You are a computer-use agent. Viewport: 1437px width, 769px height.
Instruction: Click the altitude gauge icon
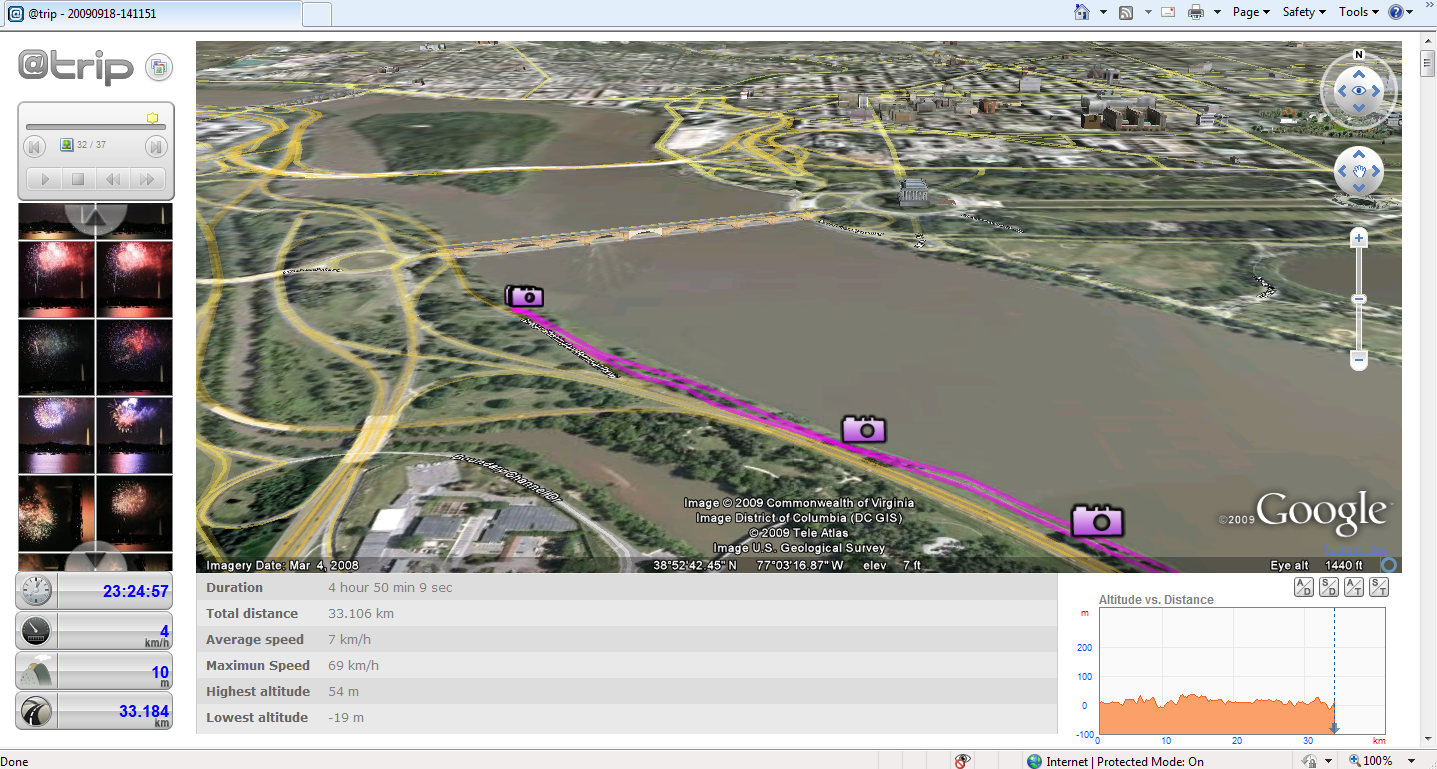click(x=36, y=671)
